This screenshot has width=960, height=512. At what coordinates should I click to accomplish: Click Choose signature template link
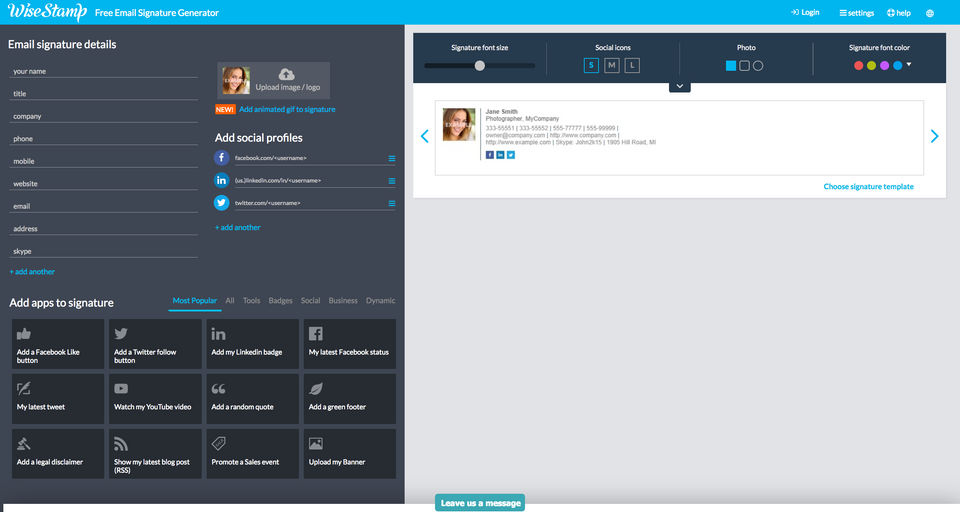pos(868,186)
